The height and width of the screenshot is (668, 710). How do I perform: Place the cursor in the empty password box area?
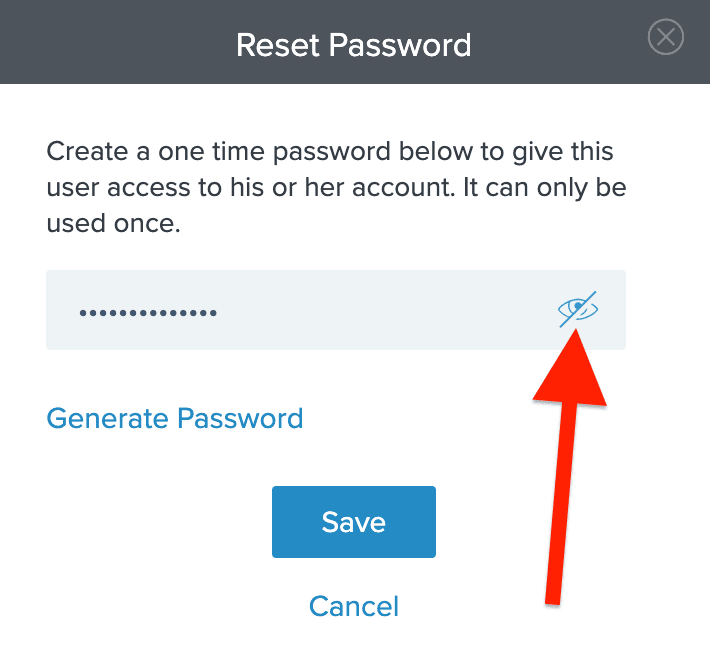point(385,310)
